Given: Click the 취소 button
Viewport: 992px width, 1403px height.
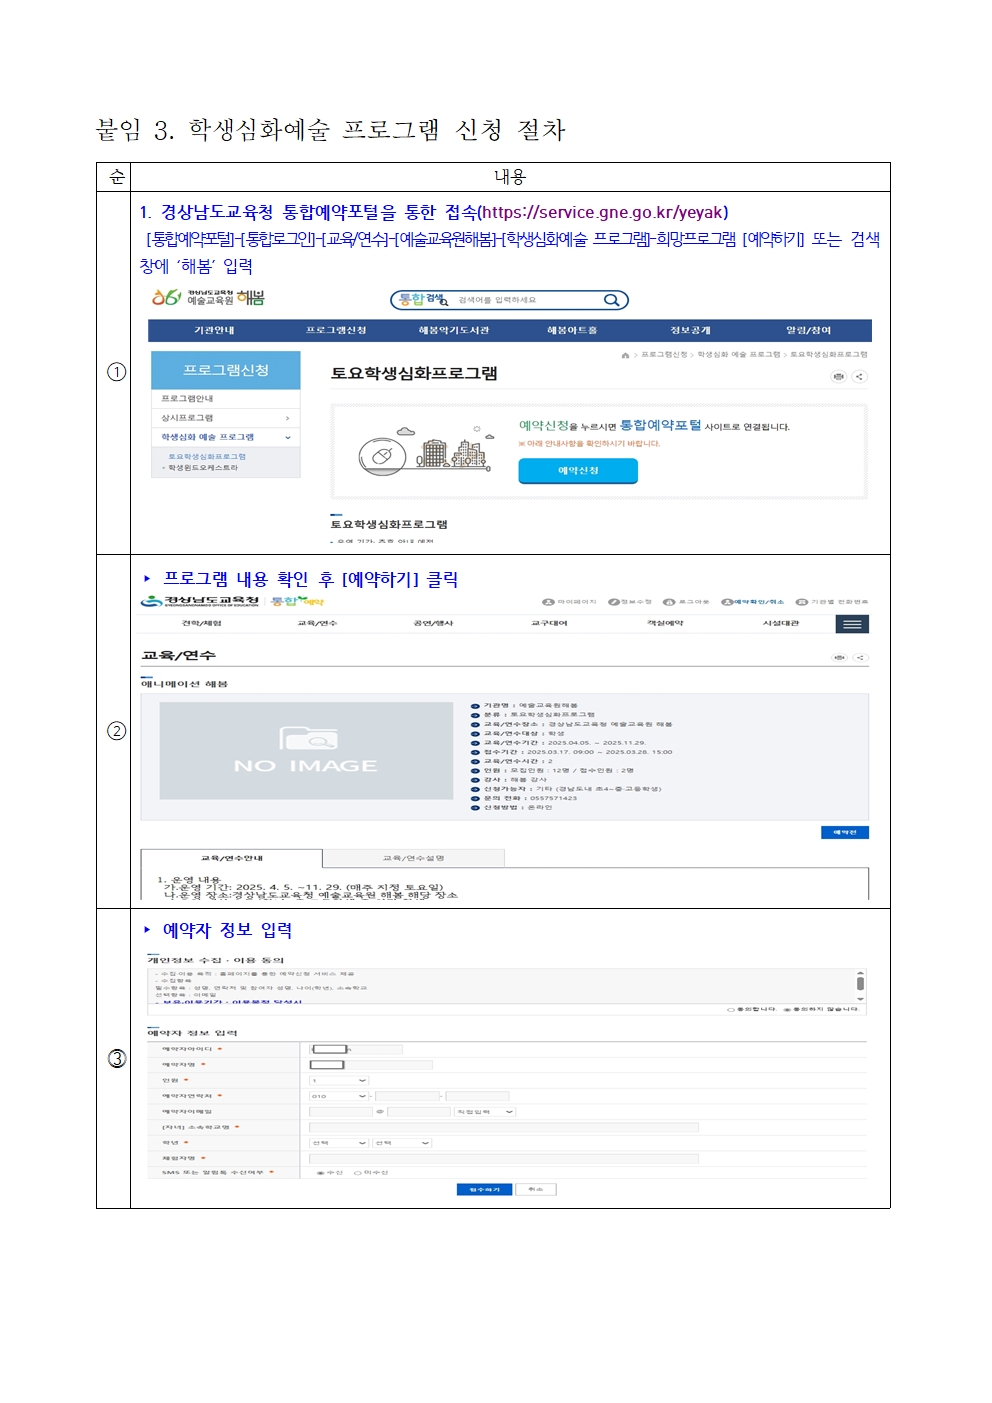Looking at the screenshot, I should click(x=535, y=1190).
